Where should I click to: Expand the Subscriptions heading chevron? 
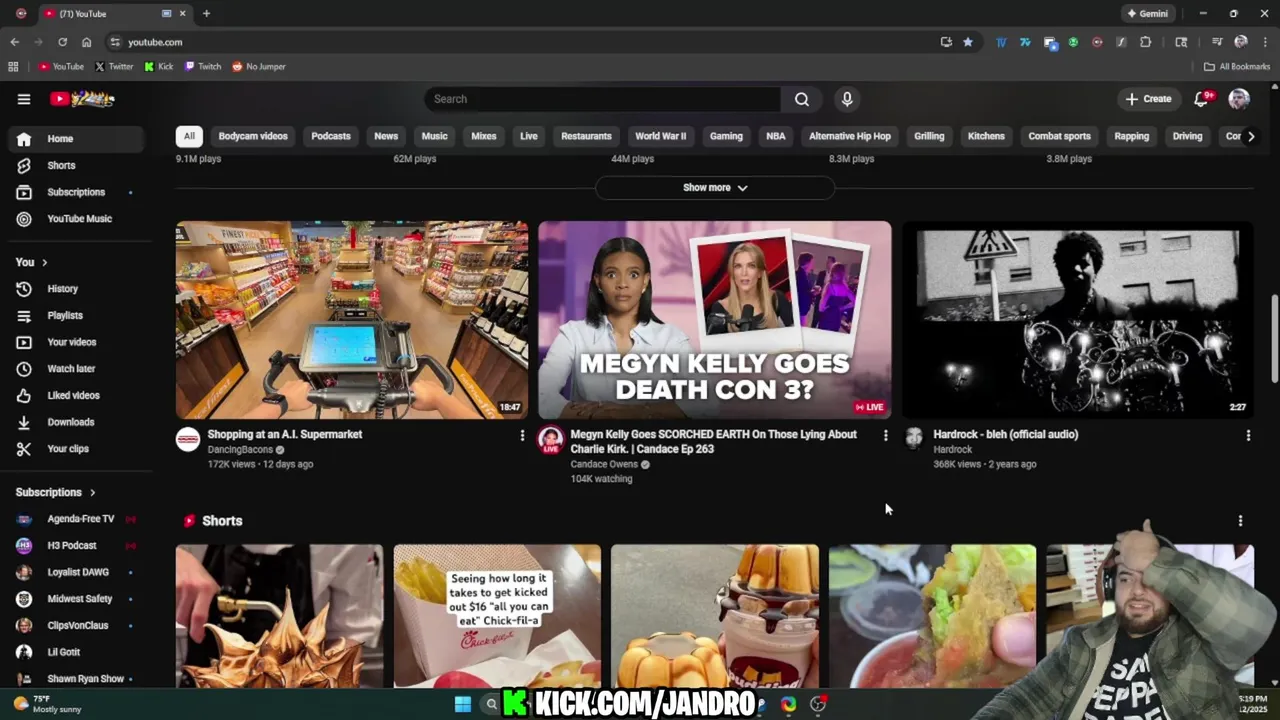[x=92, y=492]
